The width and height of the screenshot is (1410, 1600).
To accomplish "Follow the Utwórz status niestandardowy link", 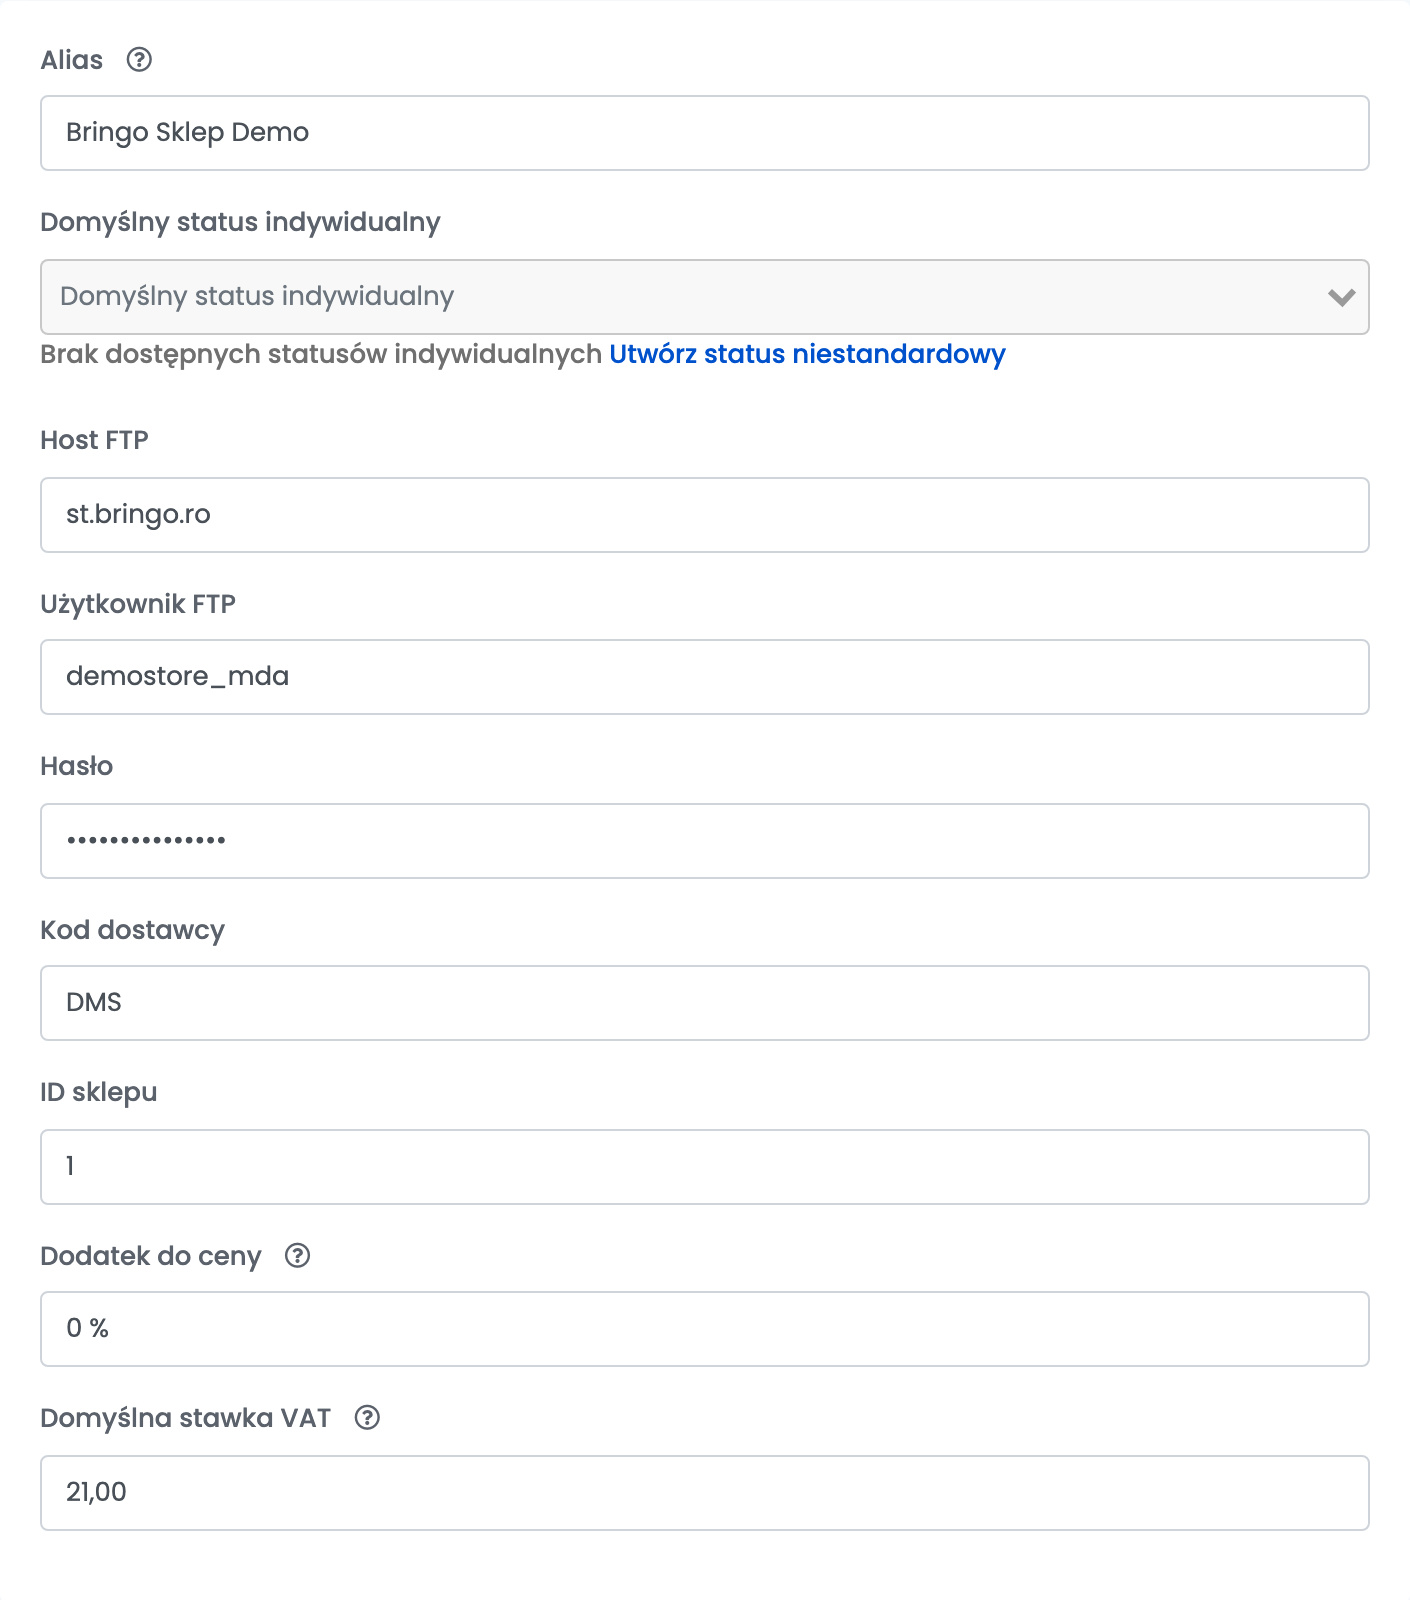I will click(x=807, y=354).
